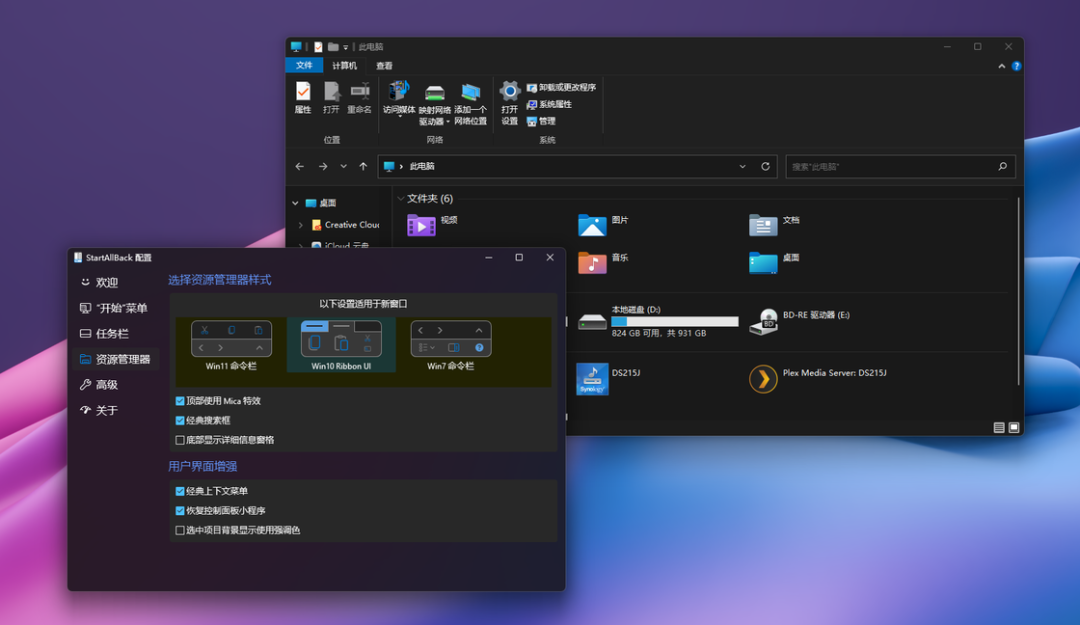Expand the Creative Cloud tree node
The image size is (1080, 625).
301,225
